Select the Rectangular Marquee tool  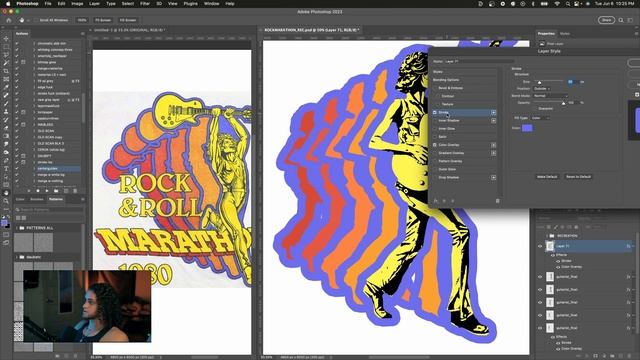[6, 47]
